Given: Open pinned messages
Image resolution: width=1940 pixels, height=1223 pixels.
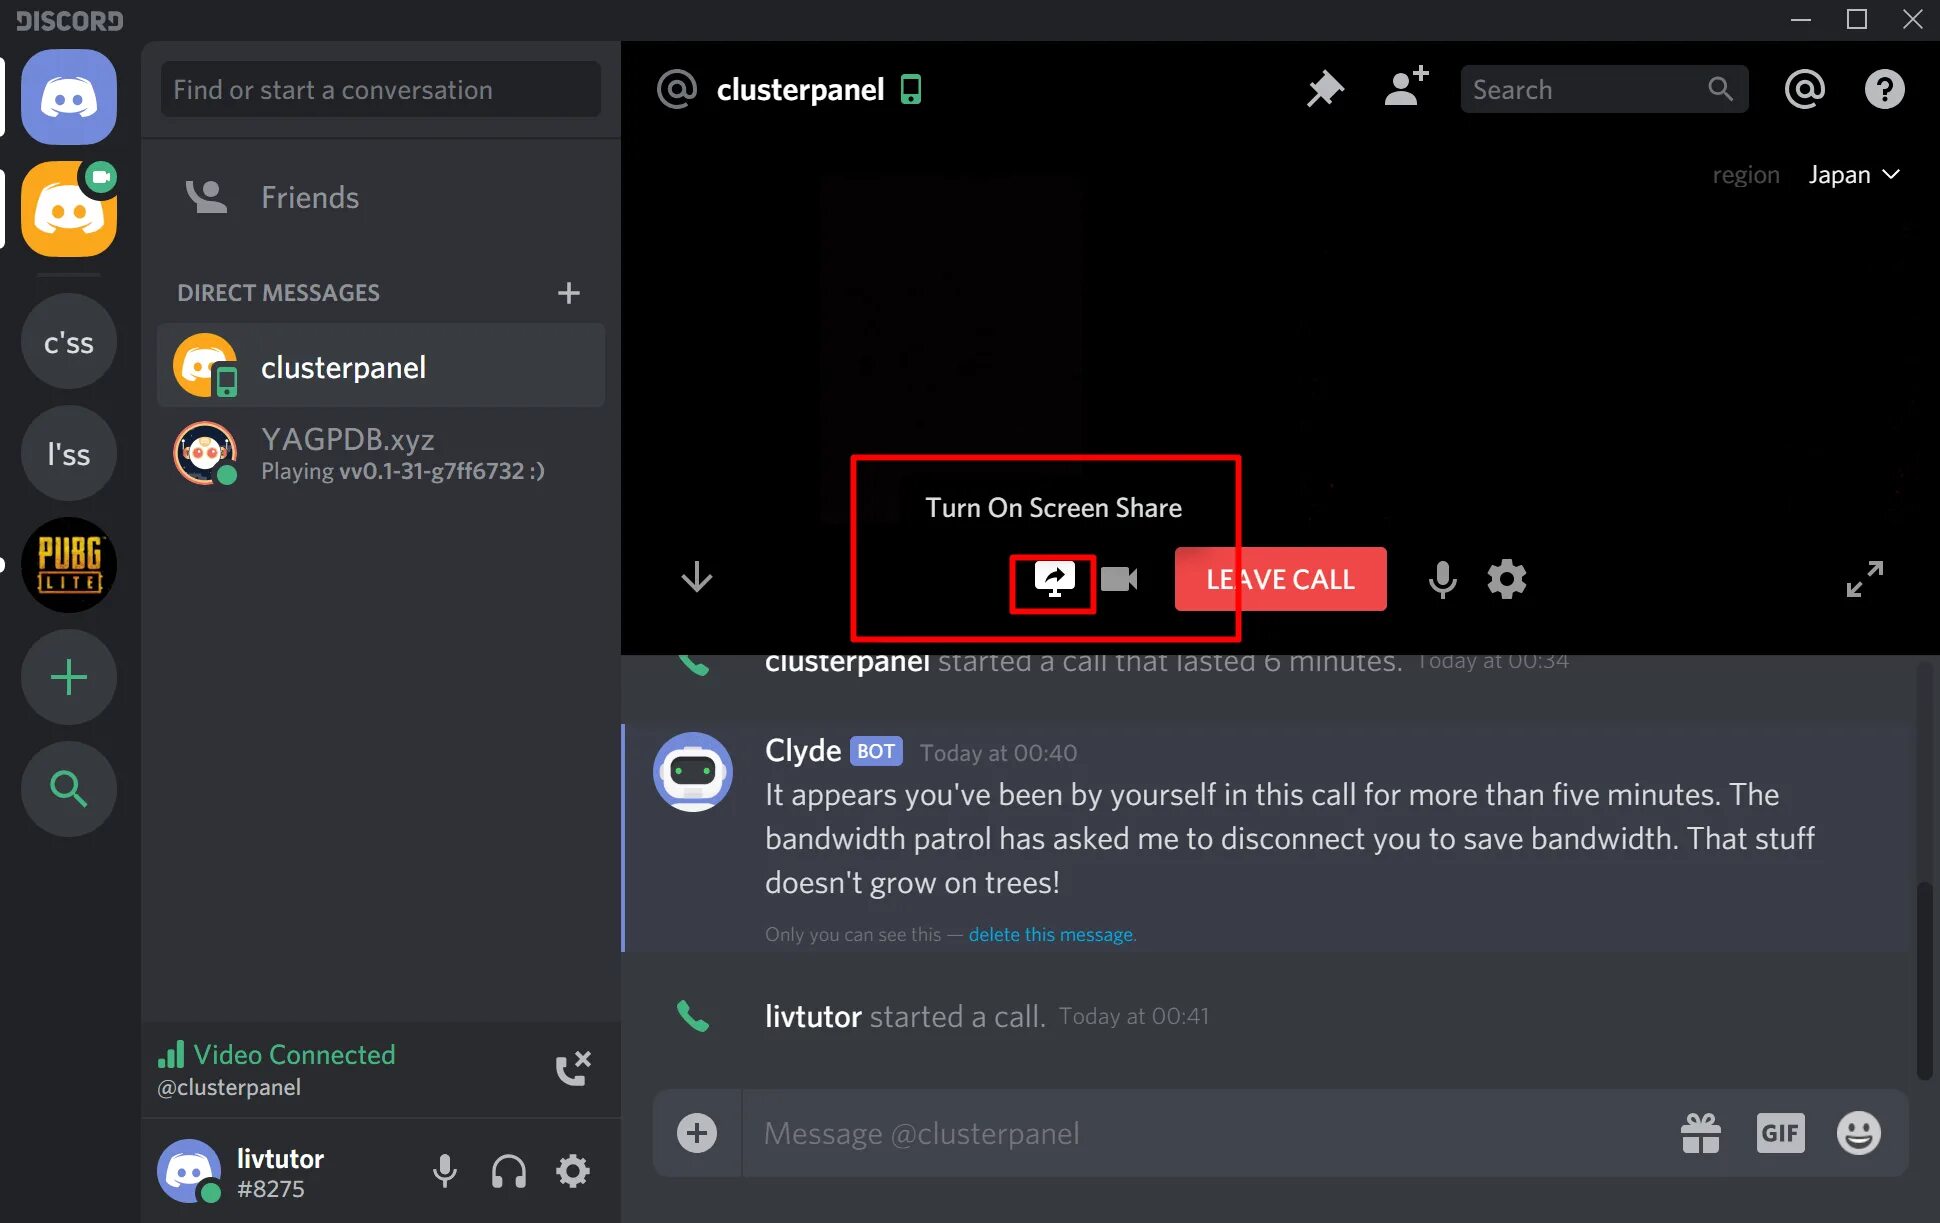Looking at the screenshot, I should [x=1325, y=89].
